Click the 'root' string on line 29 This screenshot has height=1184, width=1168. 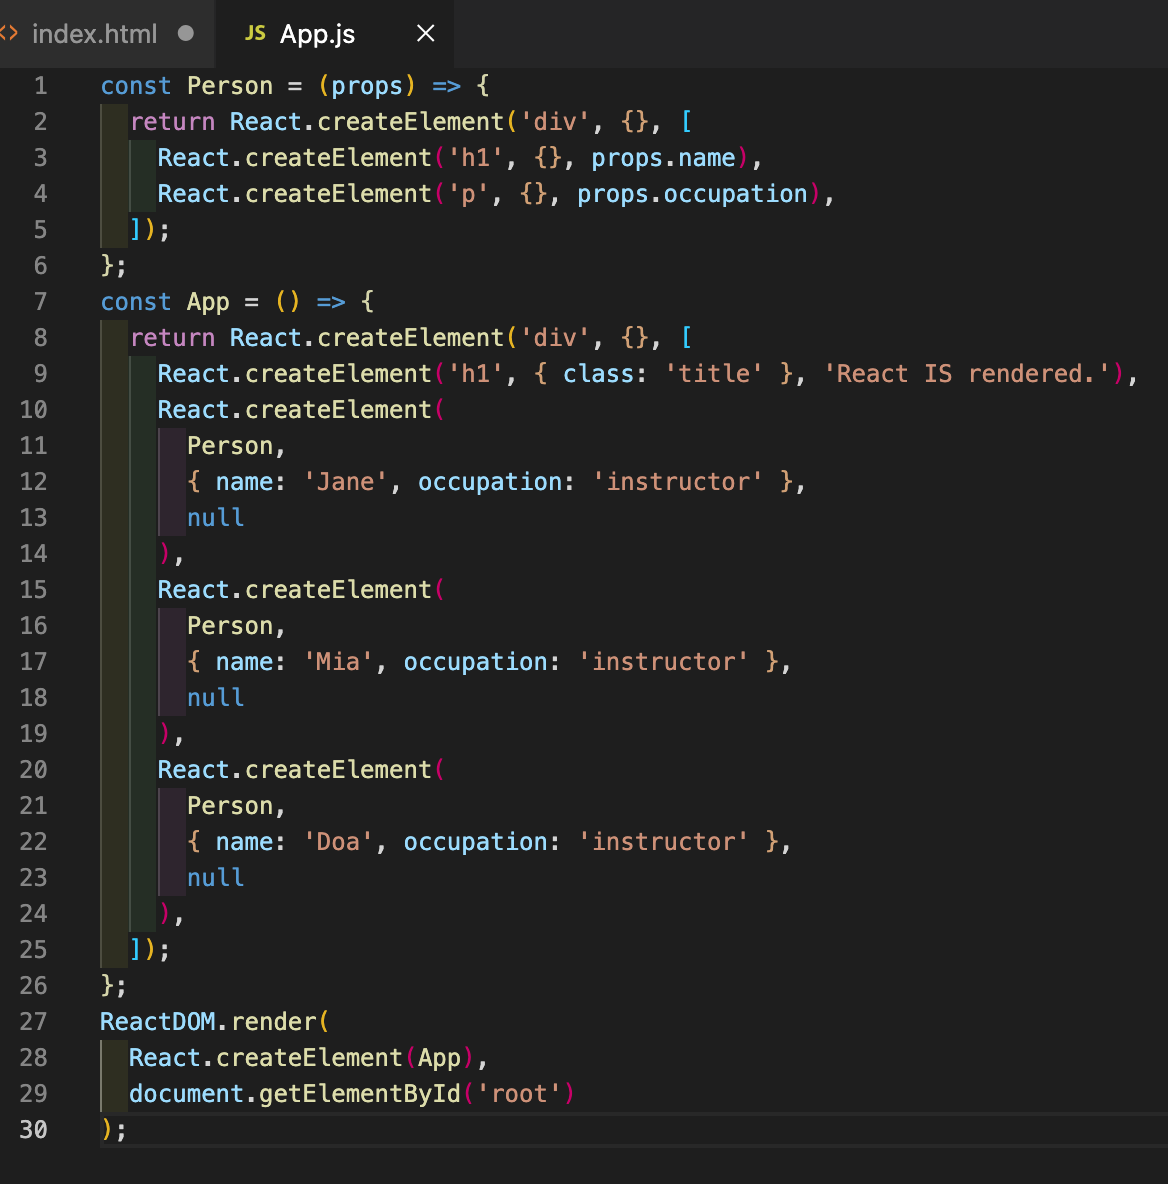pyautogui.click(x=519, y=1093)
